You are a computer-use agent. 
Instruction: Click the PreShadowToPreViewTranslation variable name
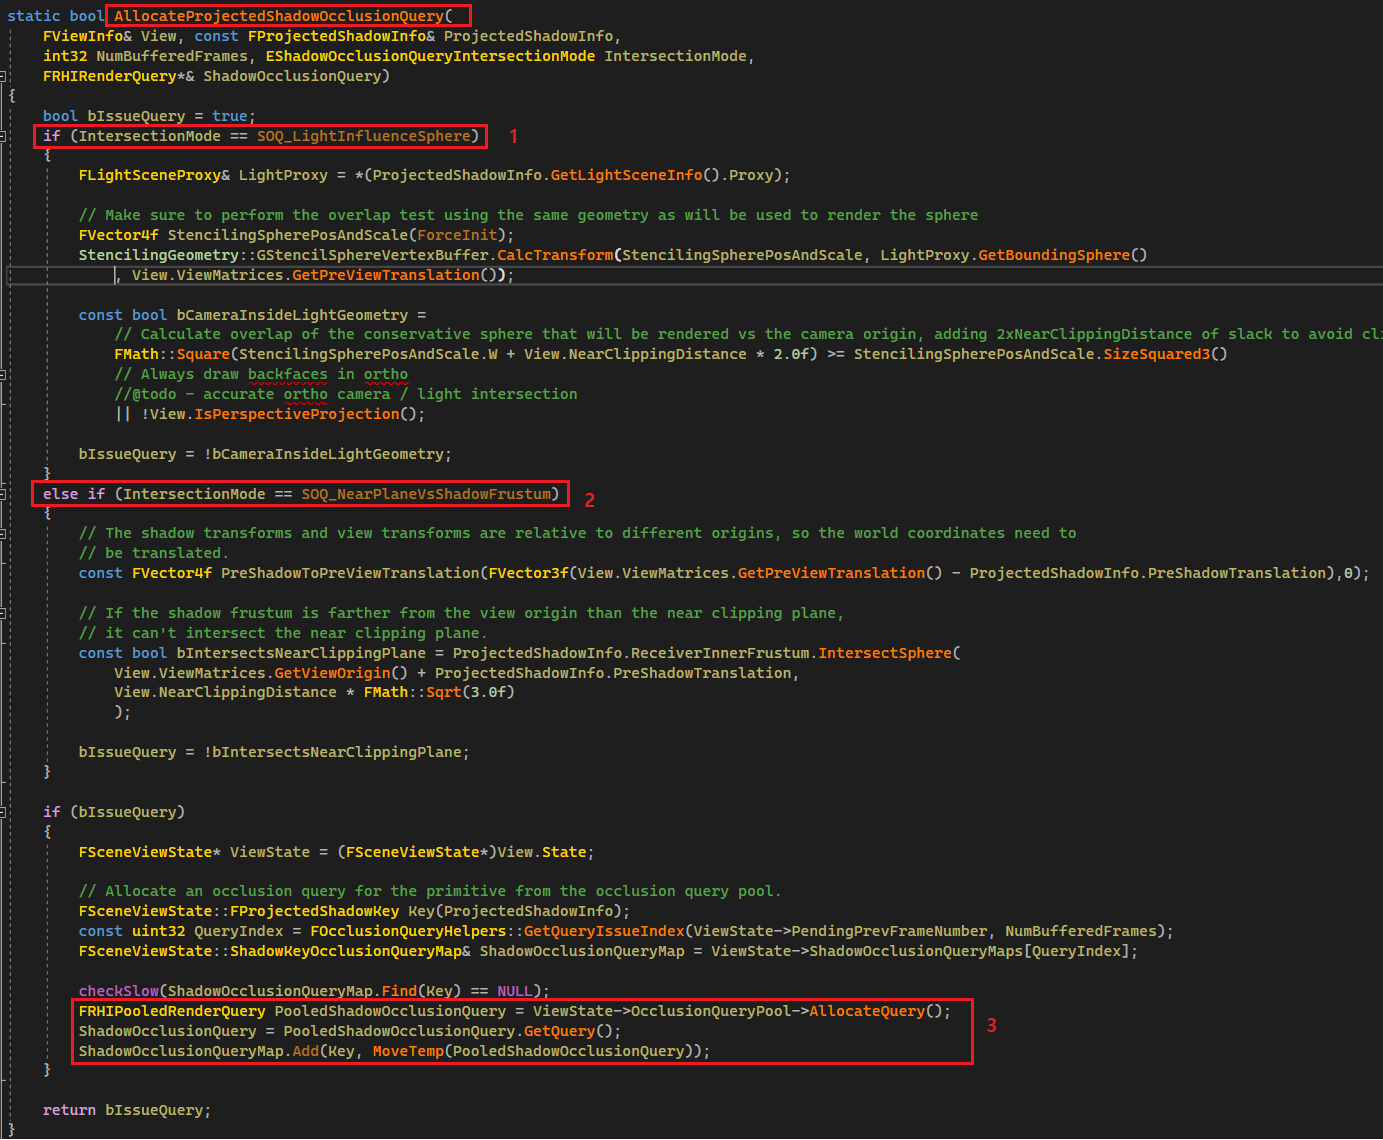pos(350,573)
